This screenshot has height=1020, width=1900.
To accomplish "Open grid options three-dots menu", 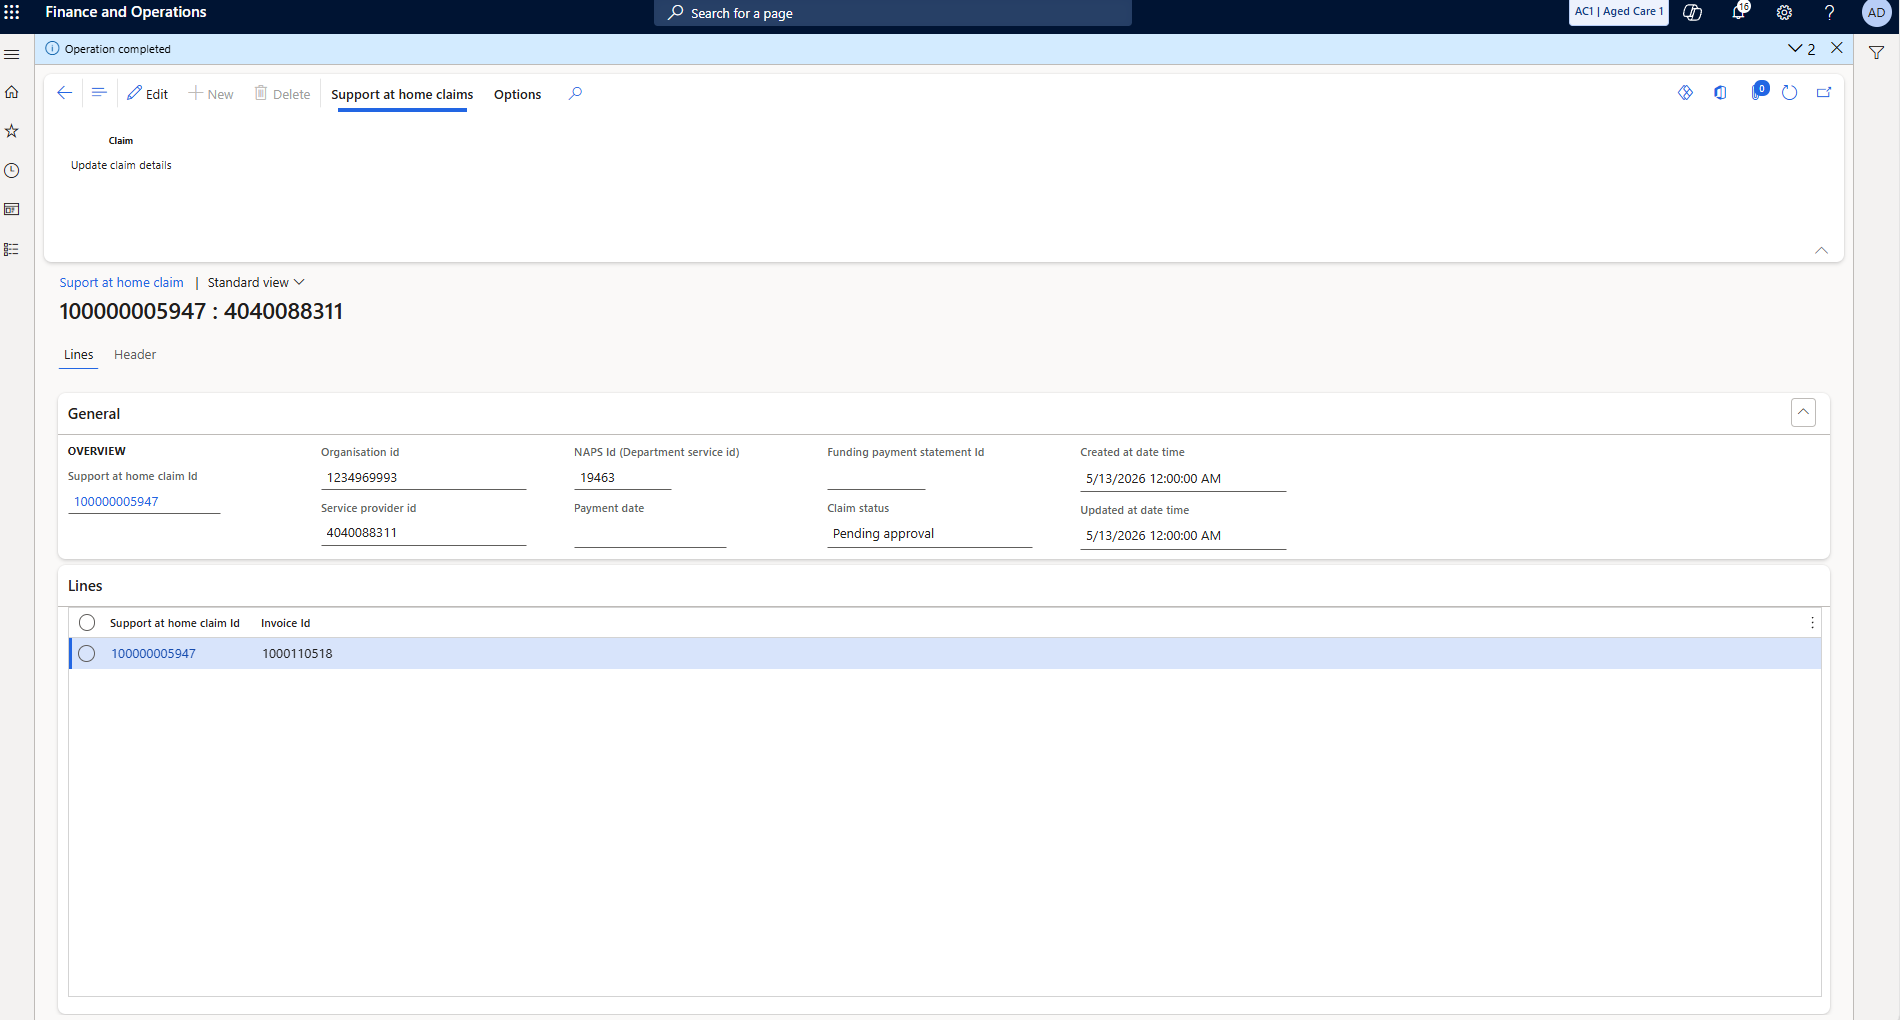I will 1812,623.
